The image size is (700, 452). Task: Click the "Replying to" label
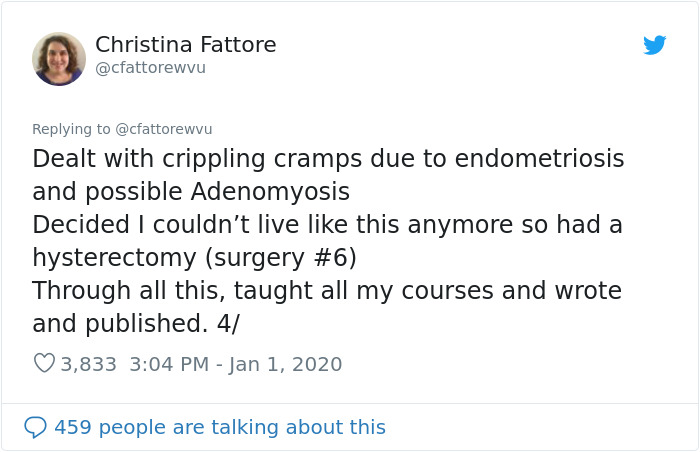(x=72, y=129)
